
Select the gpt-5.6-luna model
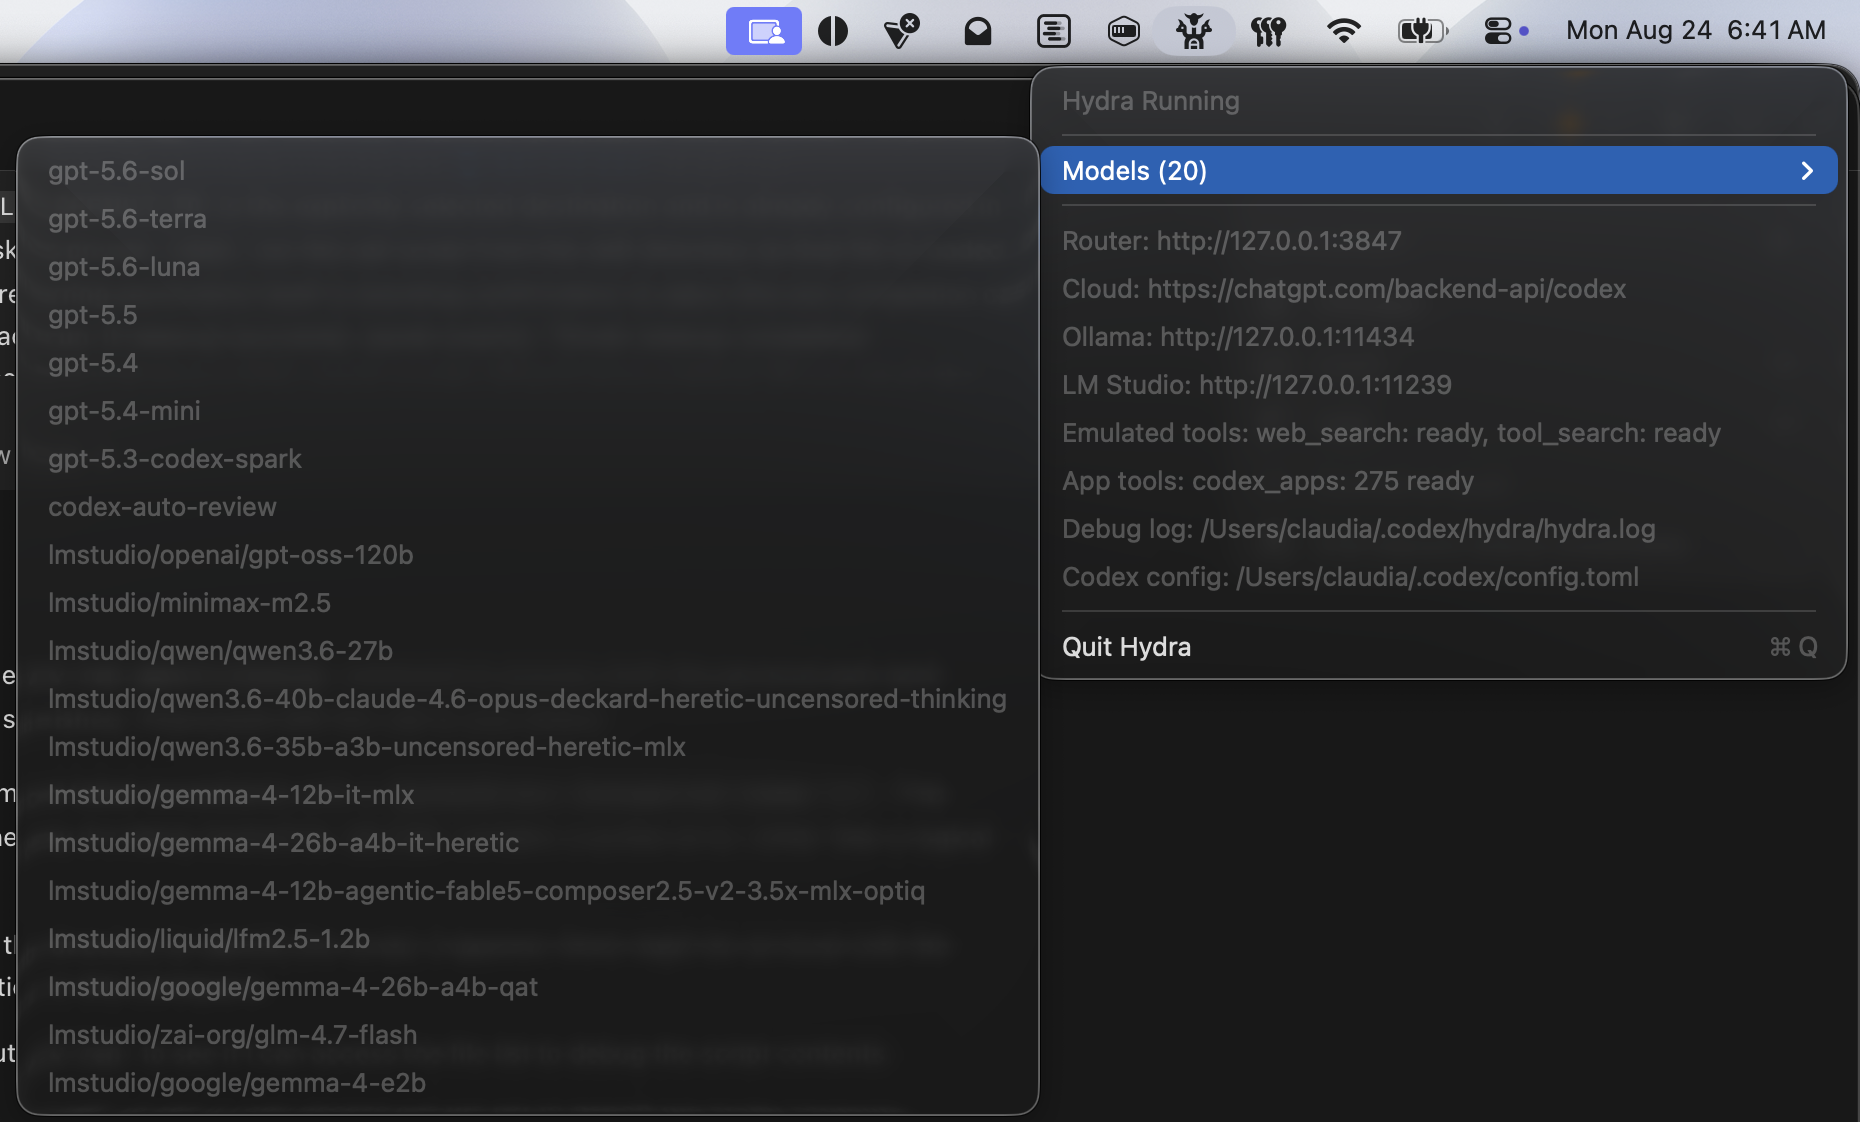coord(528,267)
